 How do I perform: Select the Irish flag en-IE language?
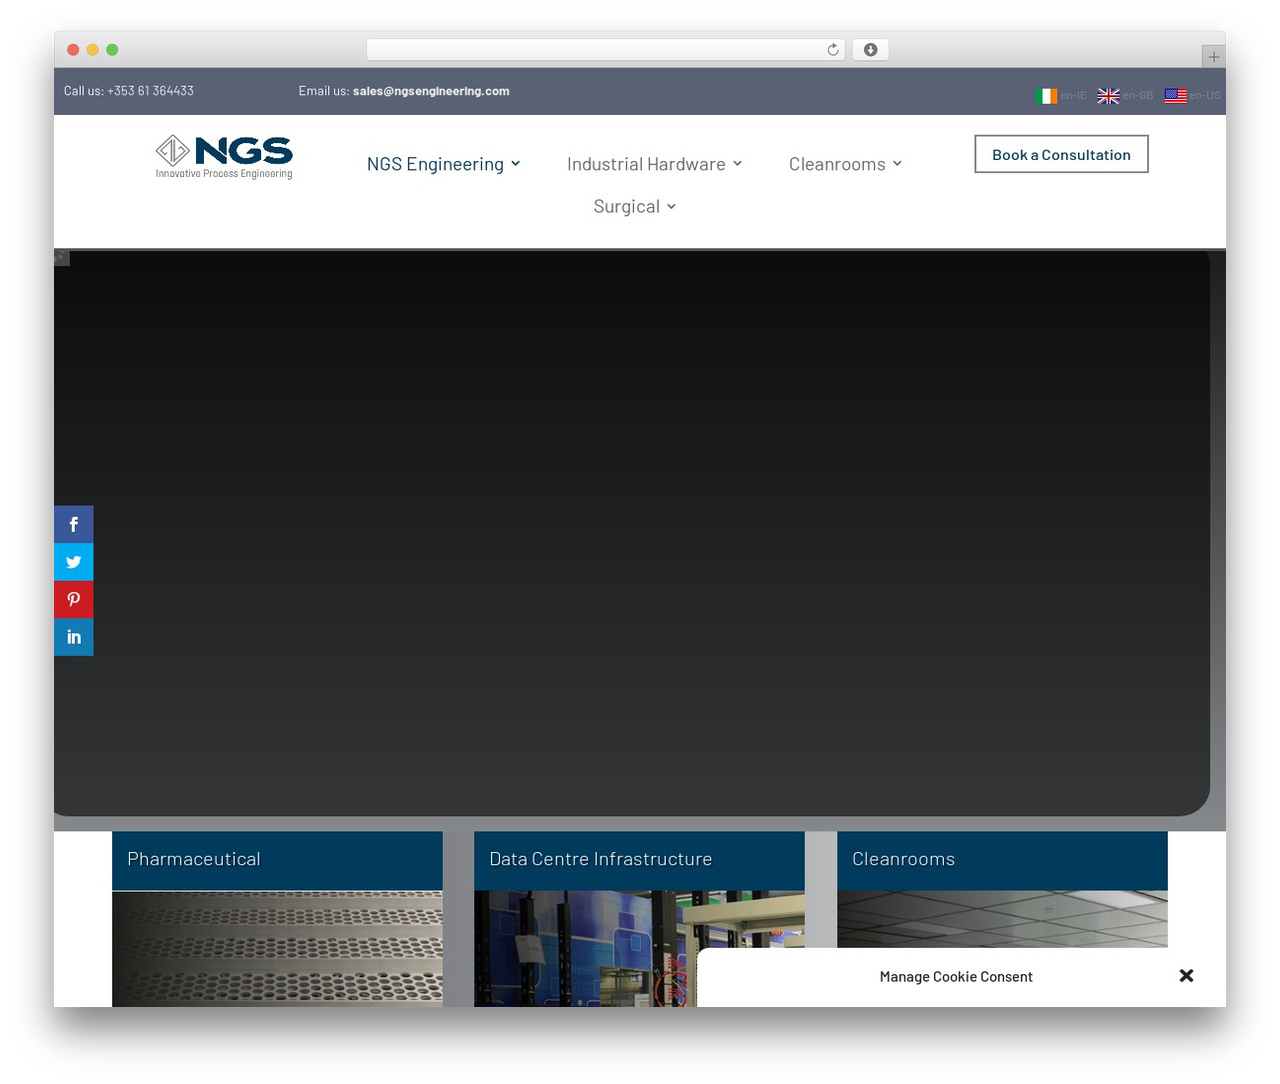[x=1061, y=96]
